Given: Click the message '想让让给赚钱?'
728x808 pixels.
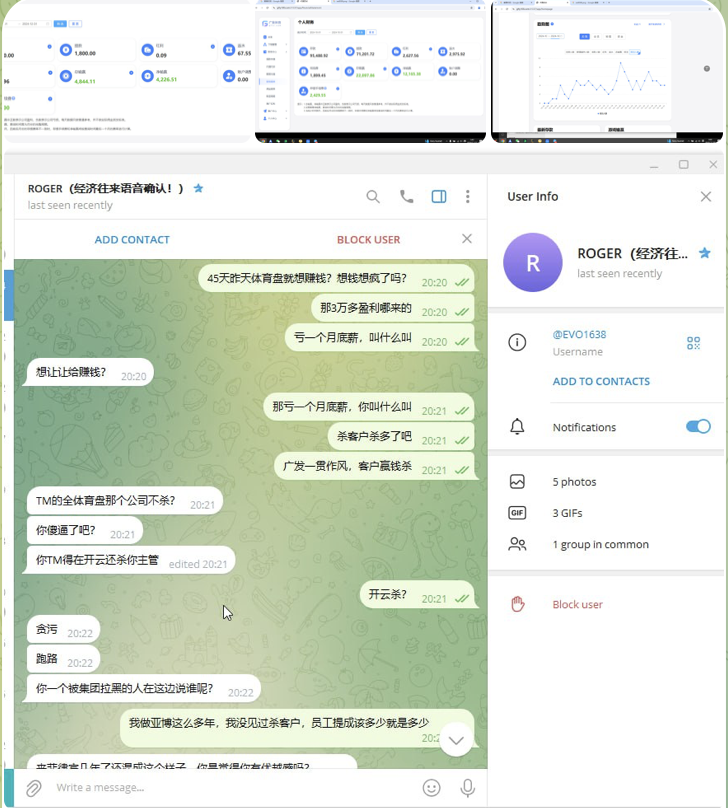Looking at the screenshot, I should (90, 372).
